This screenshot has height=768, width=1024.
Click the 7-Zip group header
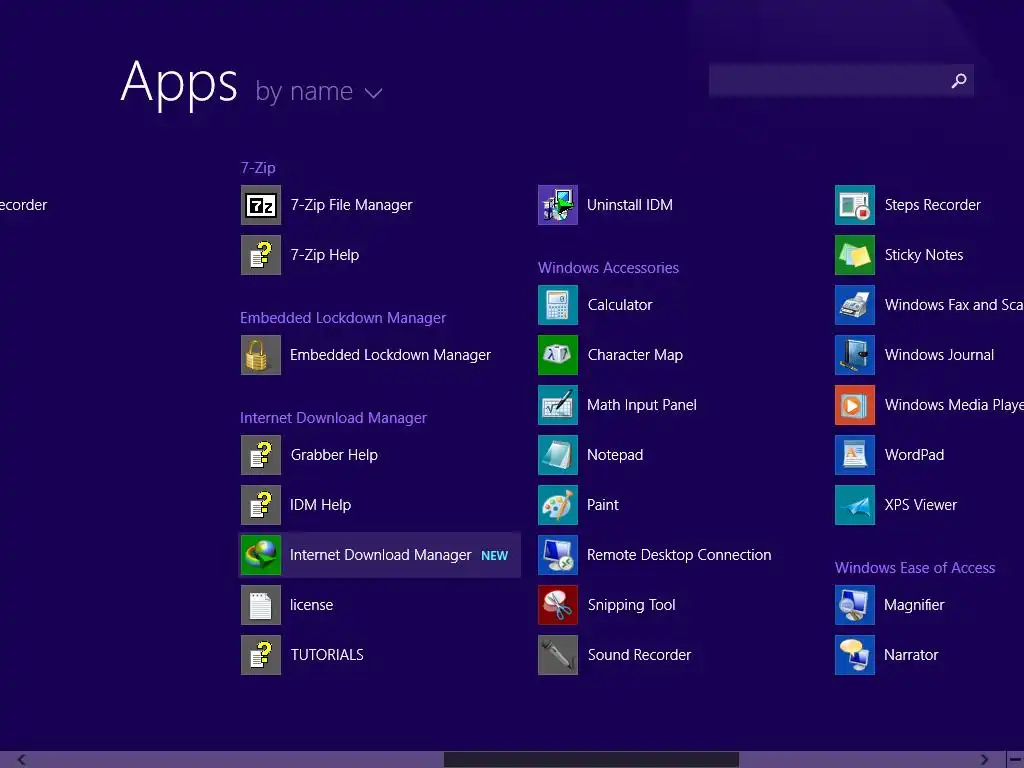tap(258, 168)
